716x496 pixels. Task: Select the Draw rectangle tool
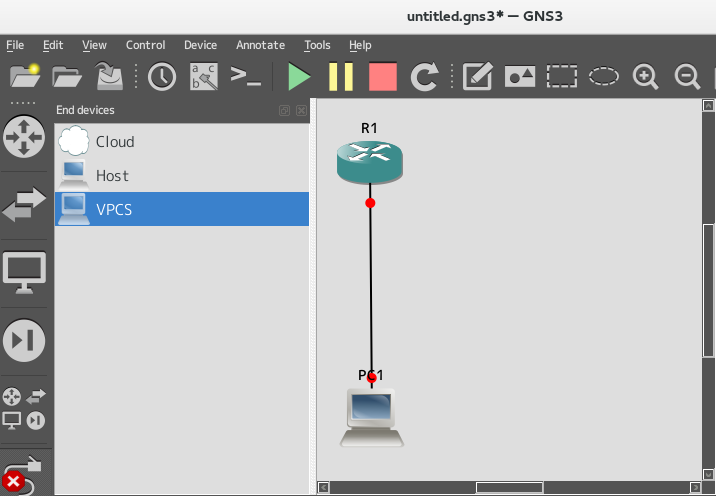tap(562, 76)
